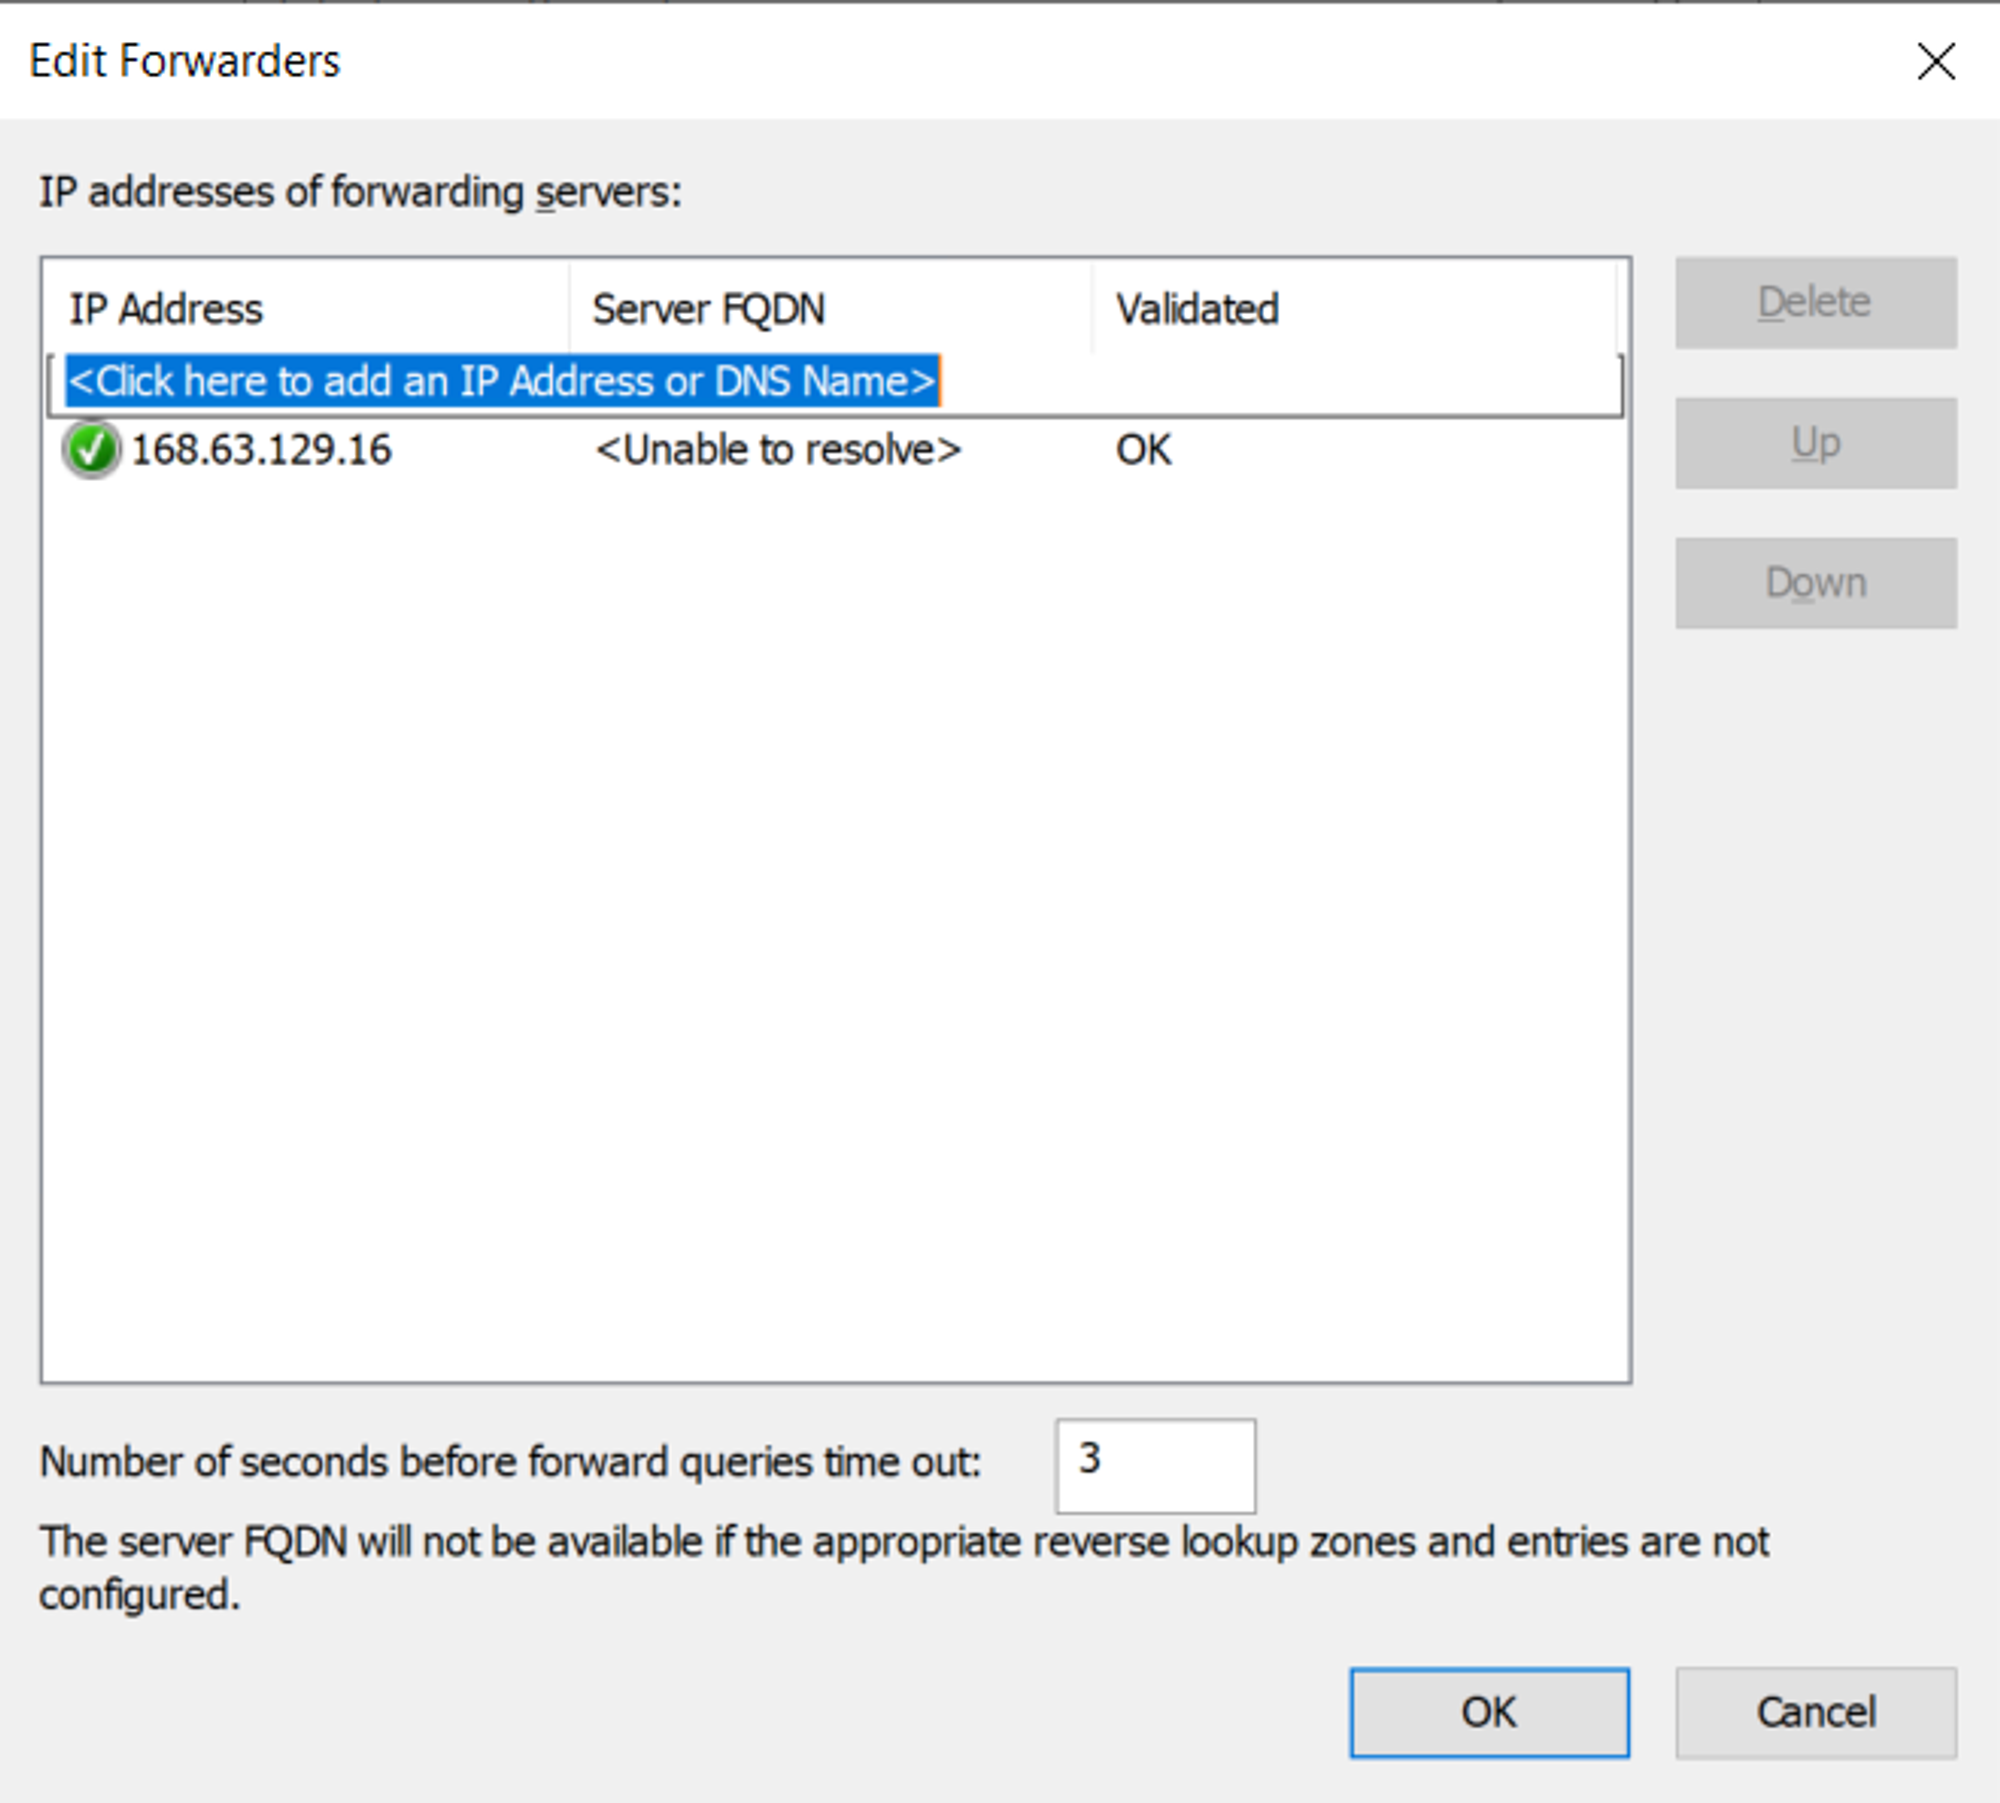Click the Validated column header
2000x1803 pixels.
click(1197, 309)
